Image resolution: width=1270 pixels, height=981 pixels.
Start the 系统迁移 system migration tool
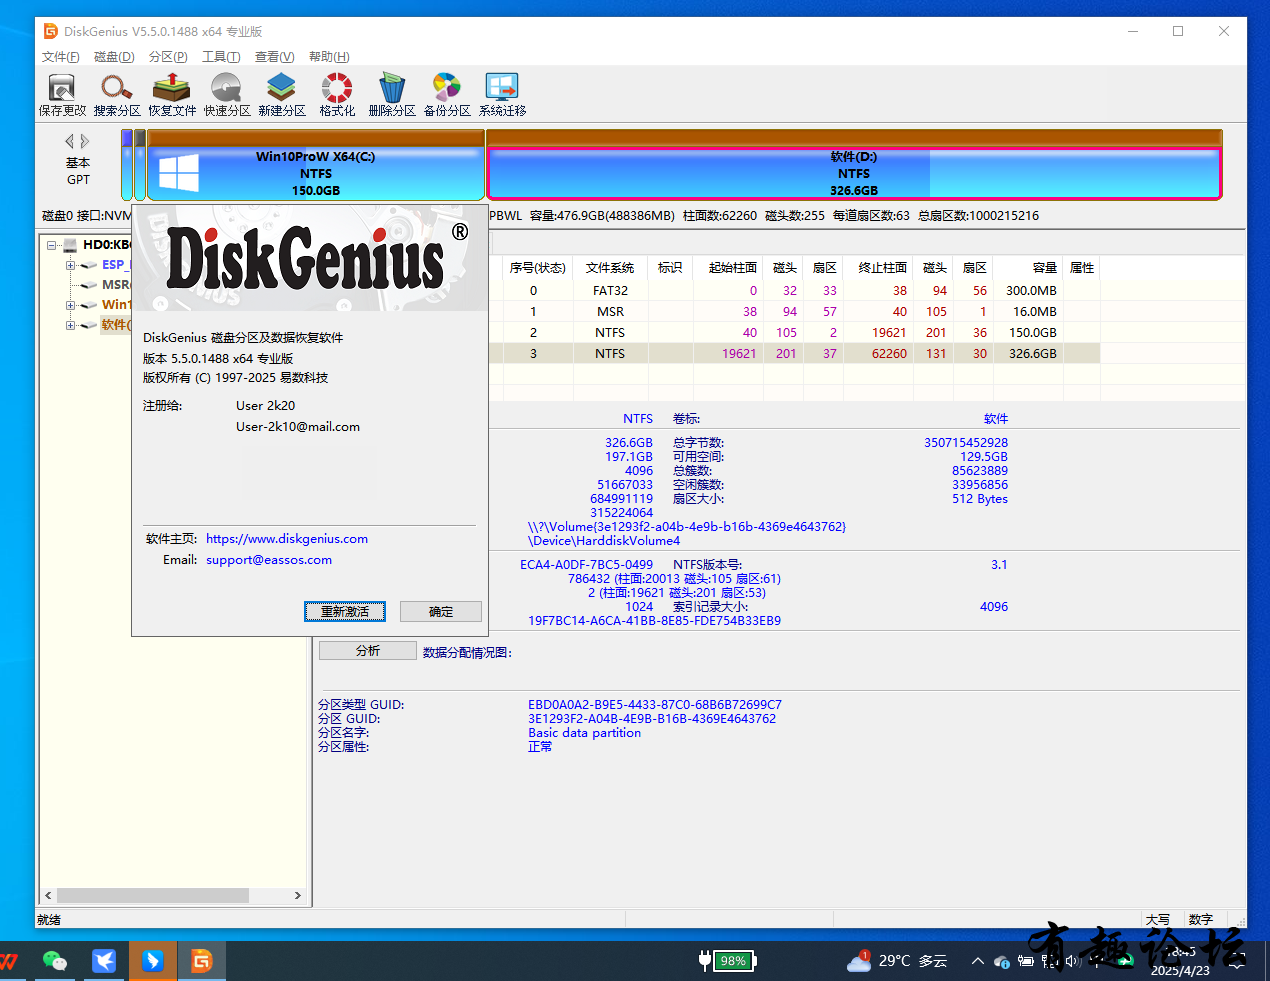coord(502,95)
